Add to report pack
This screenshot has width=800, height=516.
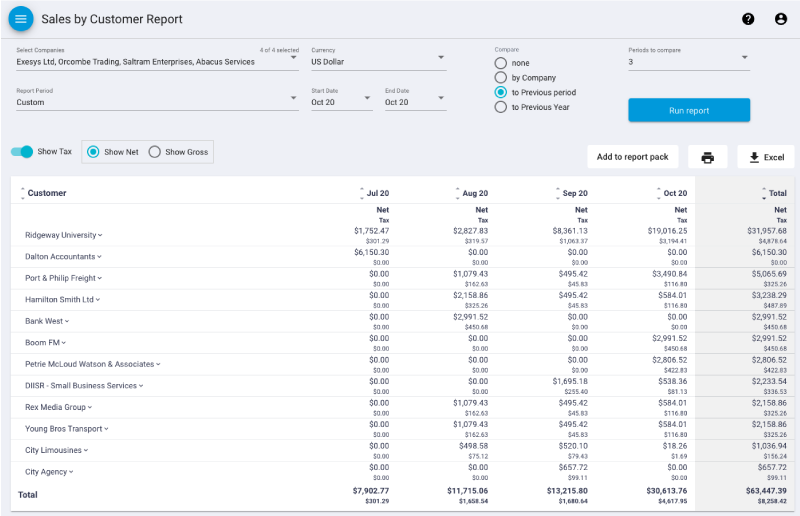tap(633, 157)
